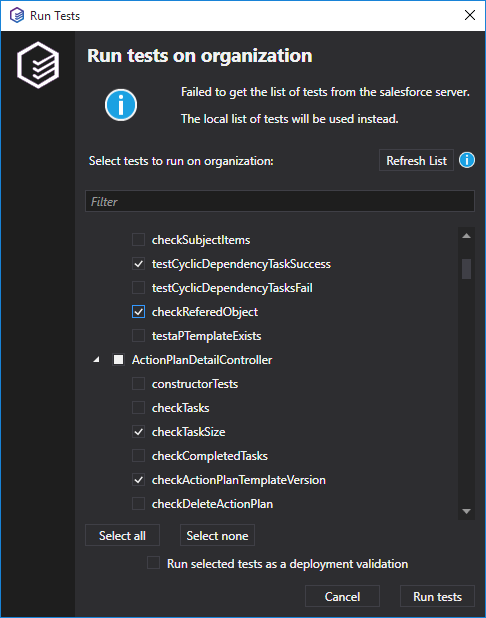Image resolution: width=486 pixels, height=618 pixels.
Task: Click the Refresh List button
Action: pos(416,160)
